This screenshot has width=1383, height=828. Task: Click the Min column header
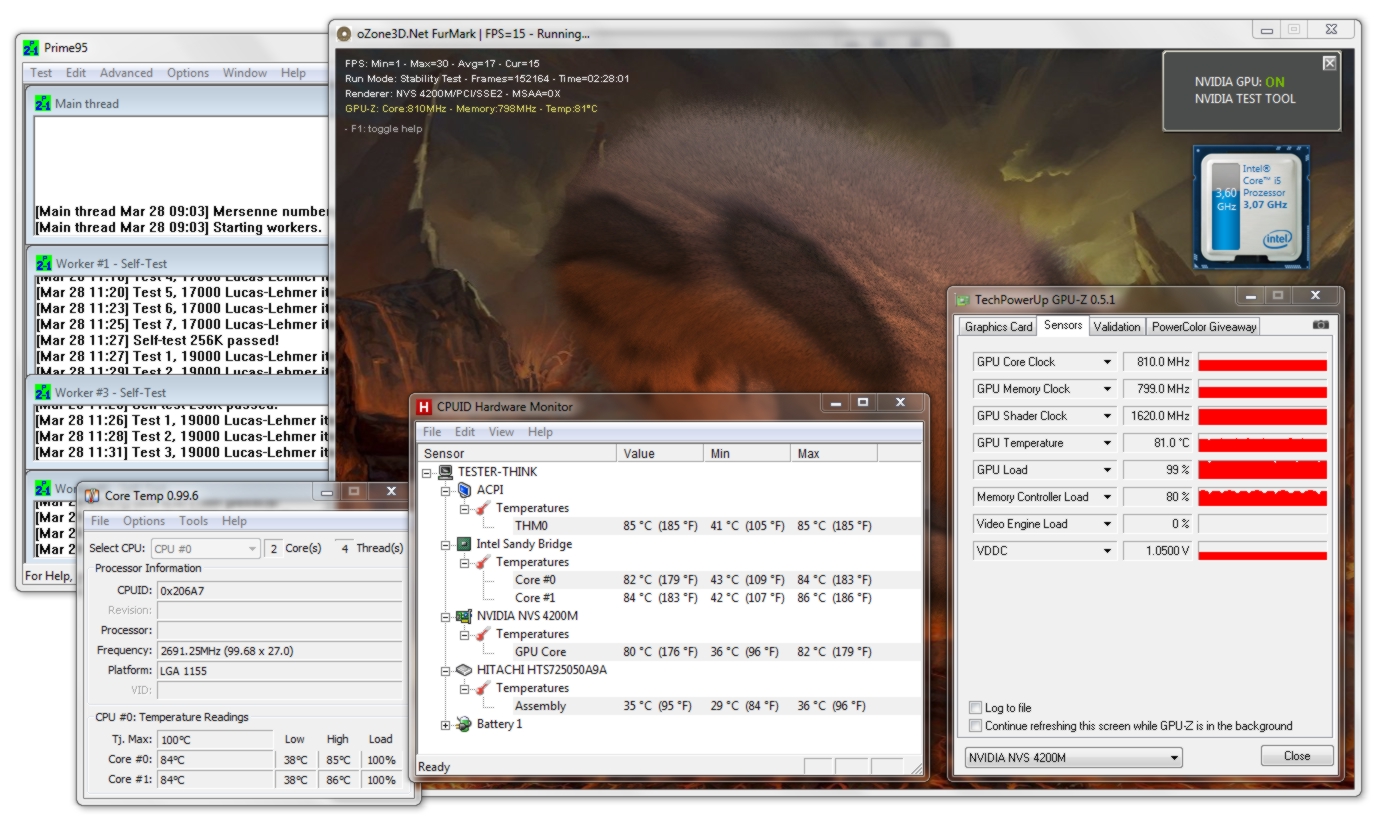(x=747, y=453)
